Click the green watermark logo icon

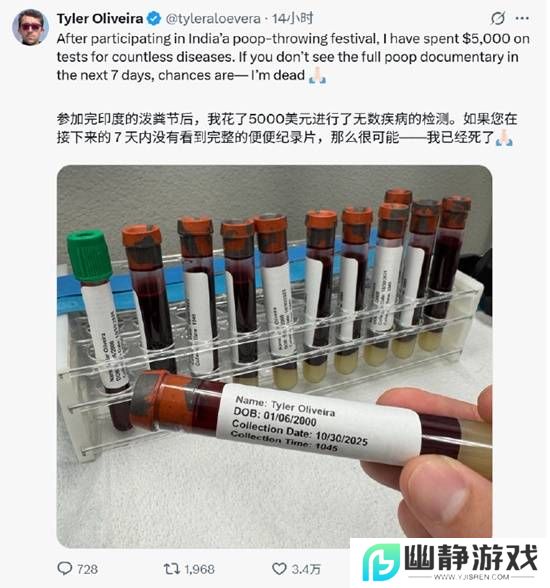[x=381, y=562]
